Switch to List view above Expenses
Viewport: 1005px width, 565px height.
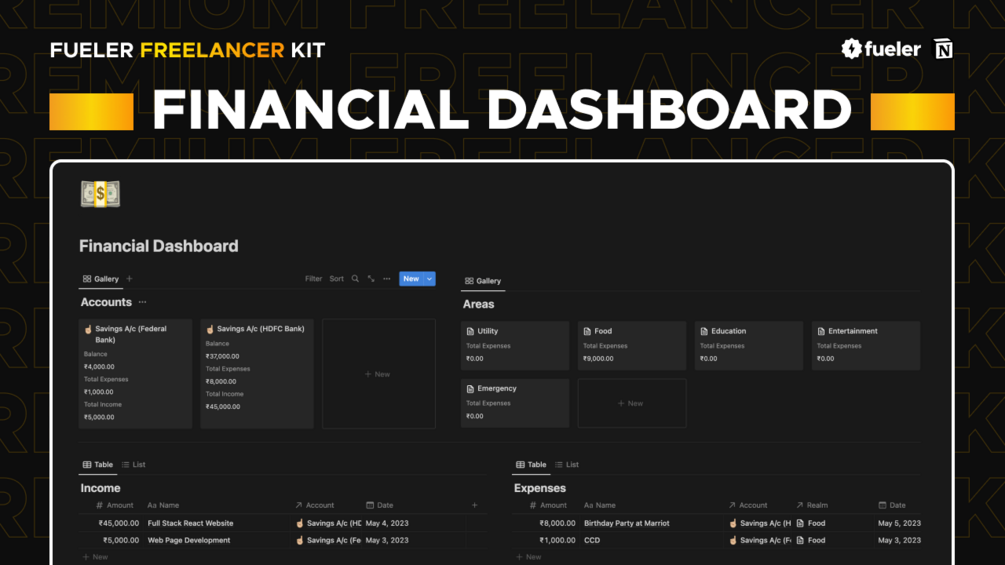(x=567, y=464)
